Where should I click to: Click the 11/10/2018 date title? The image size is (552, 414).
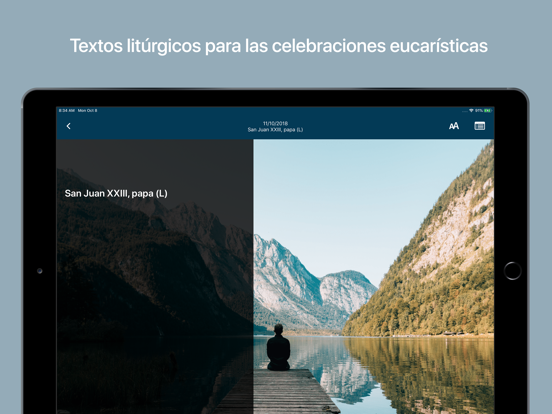pyautogui.click(x=275, y=123)
